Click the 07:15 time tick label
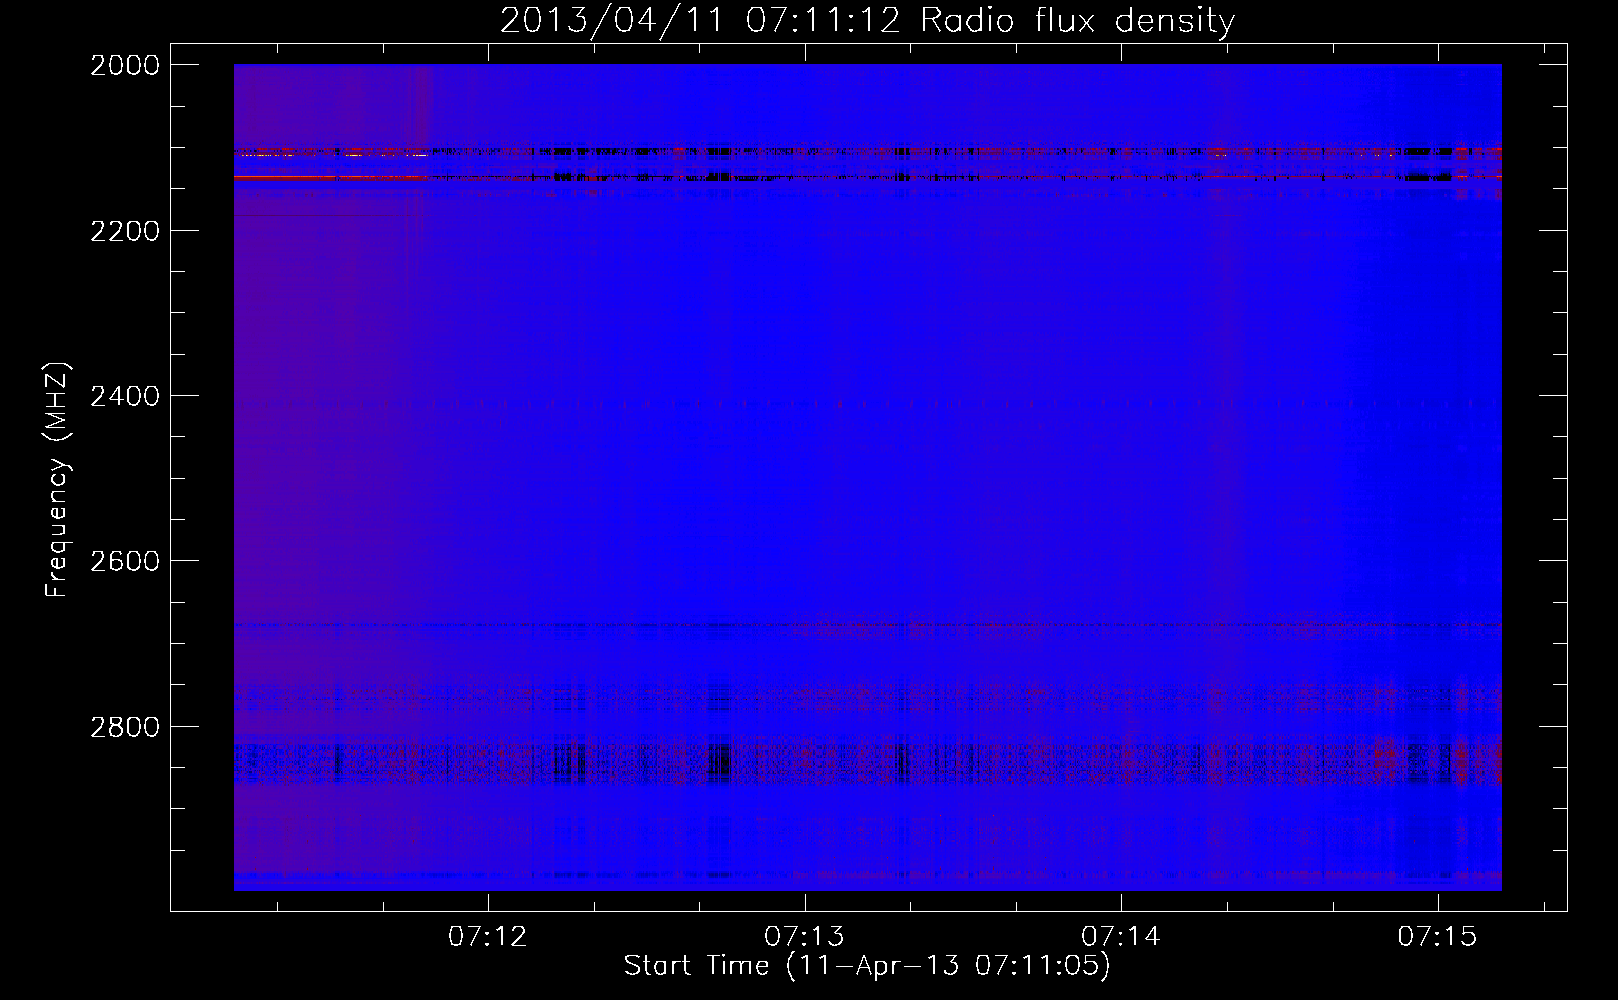Screen dimensions: 1618x1000 (x=1437, y=936)
